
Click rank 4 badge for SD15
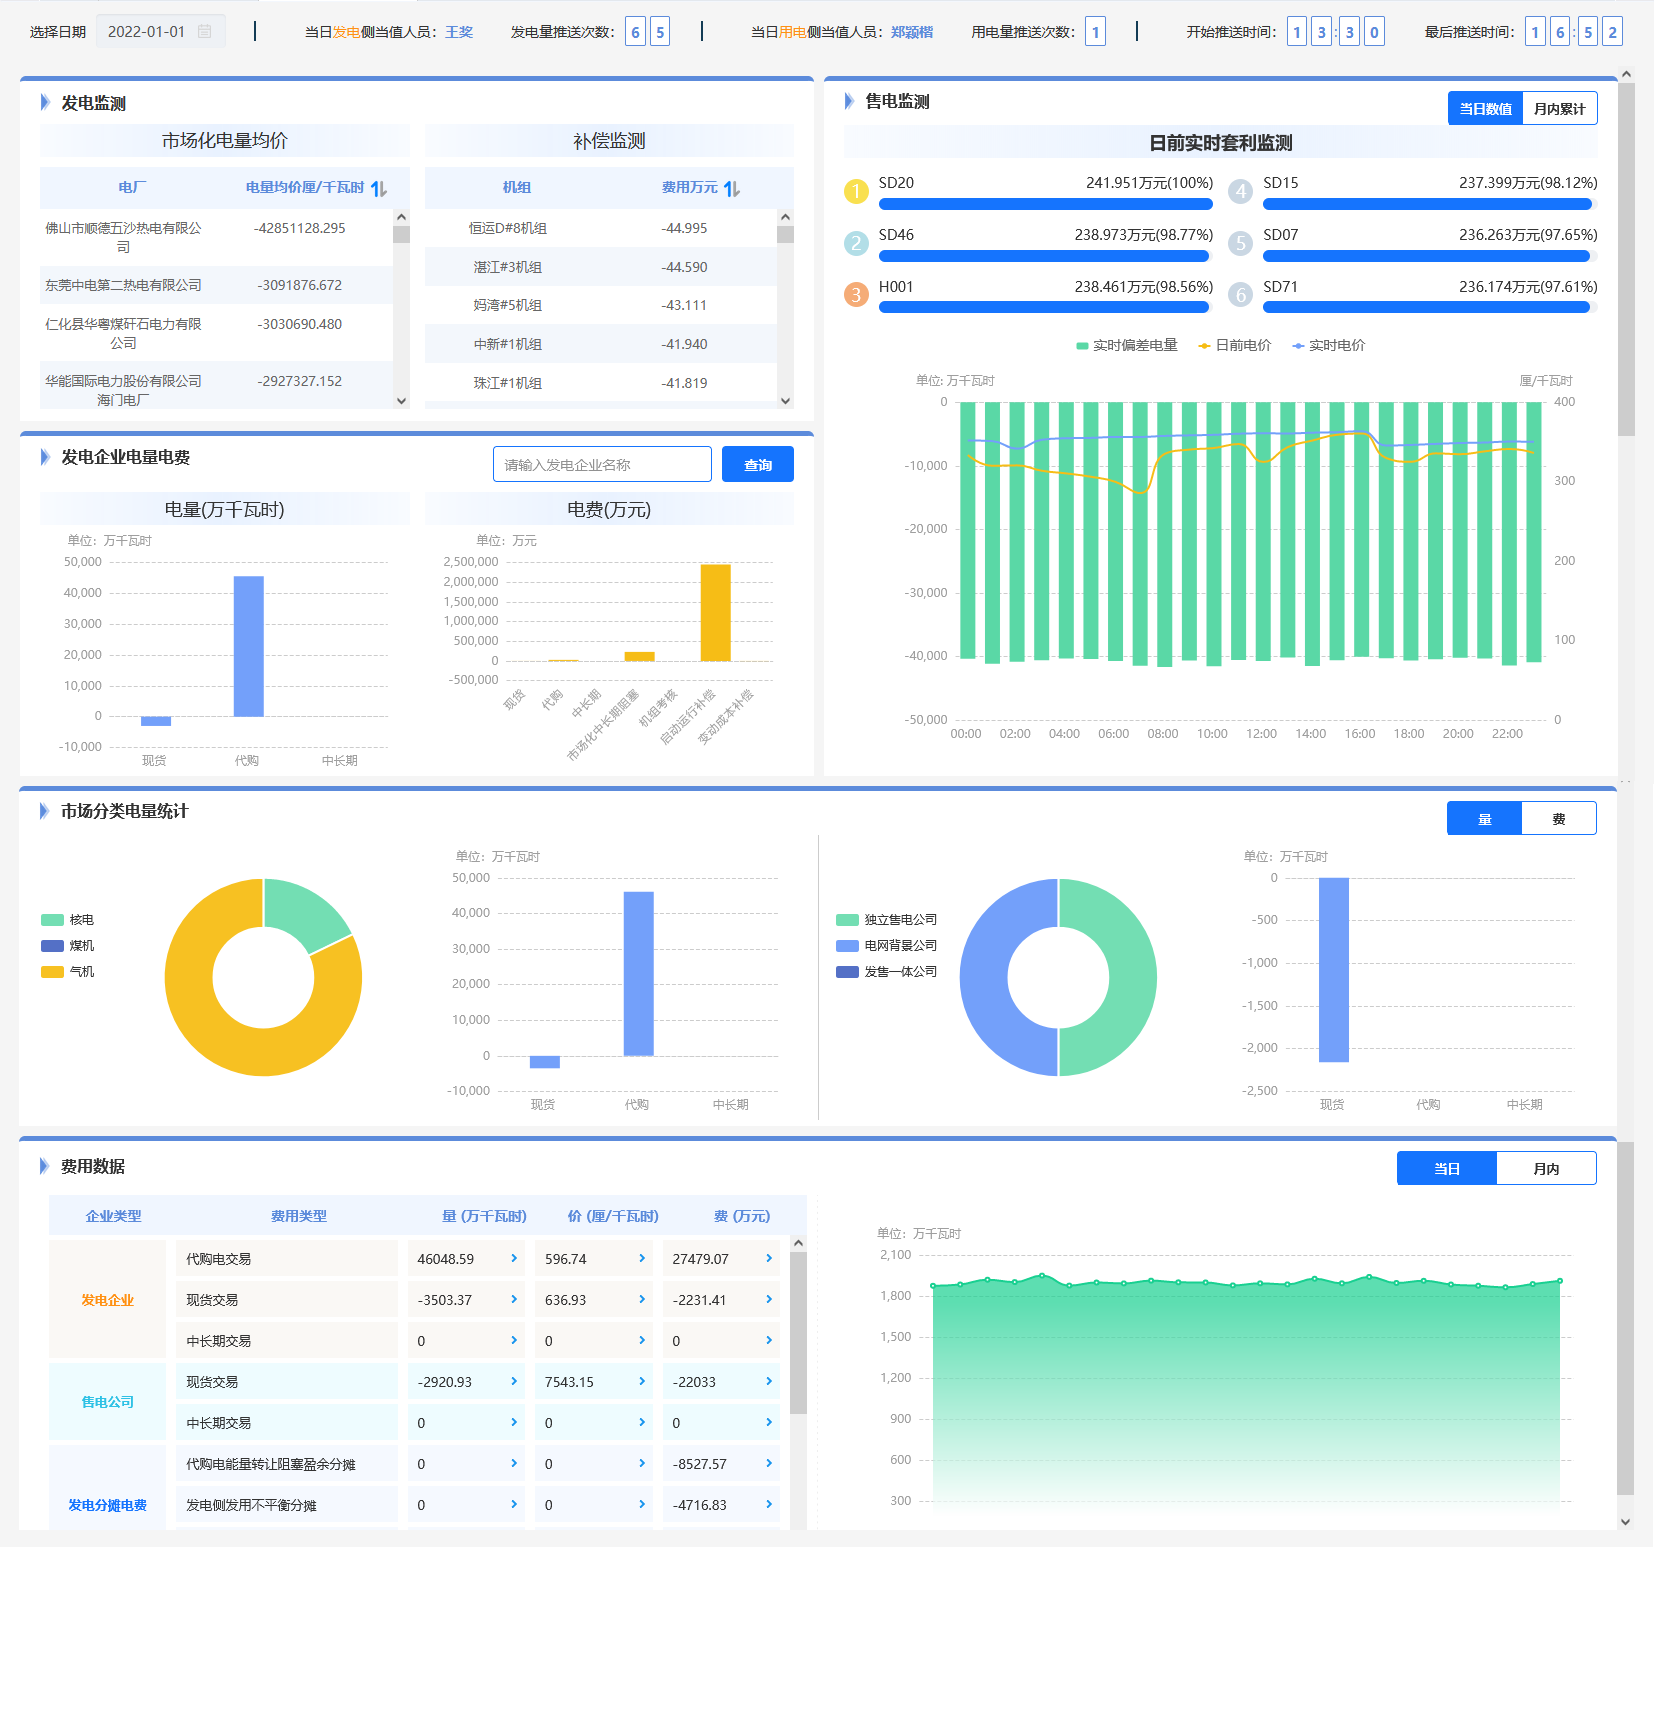click(1240, 191)
